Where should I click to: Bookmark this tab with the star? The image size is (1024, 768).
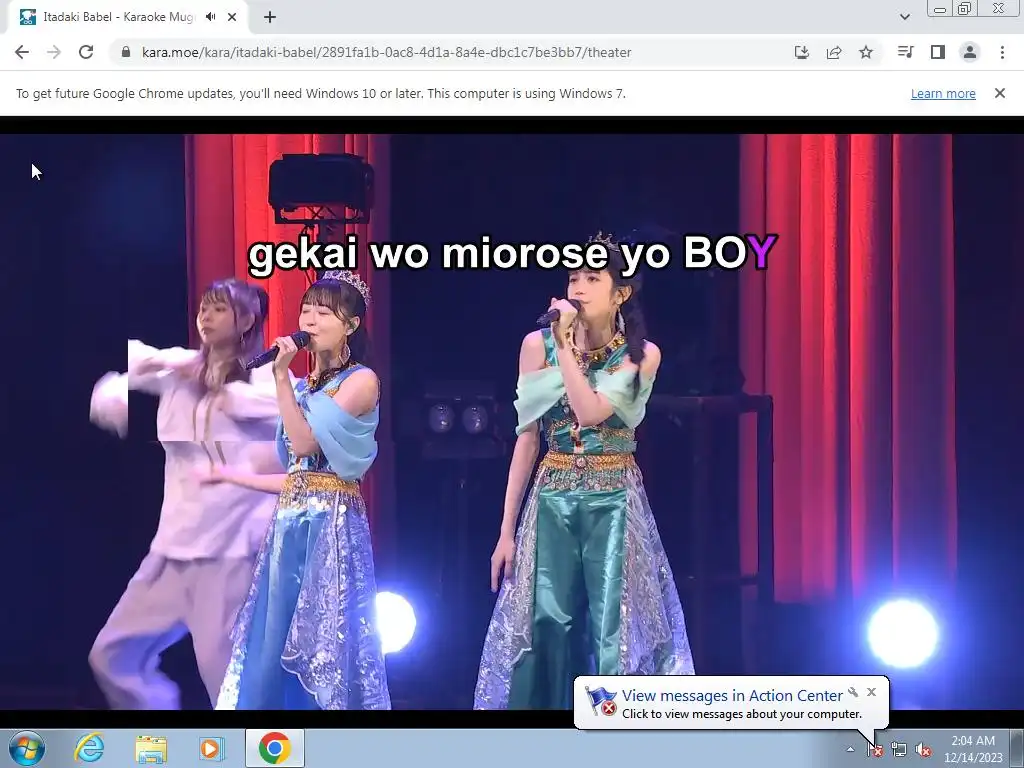[x=866, y=52]
